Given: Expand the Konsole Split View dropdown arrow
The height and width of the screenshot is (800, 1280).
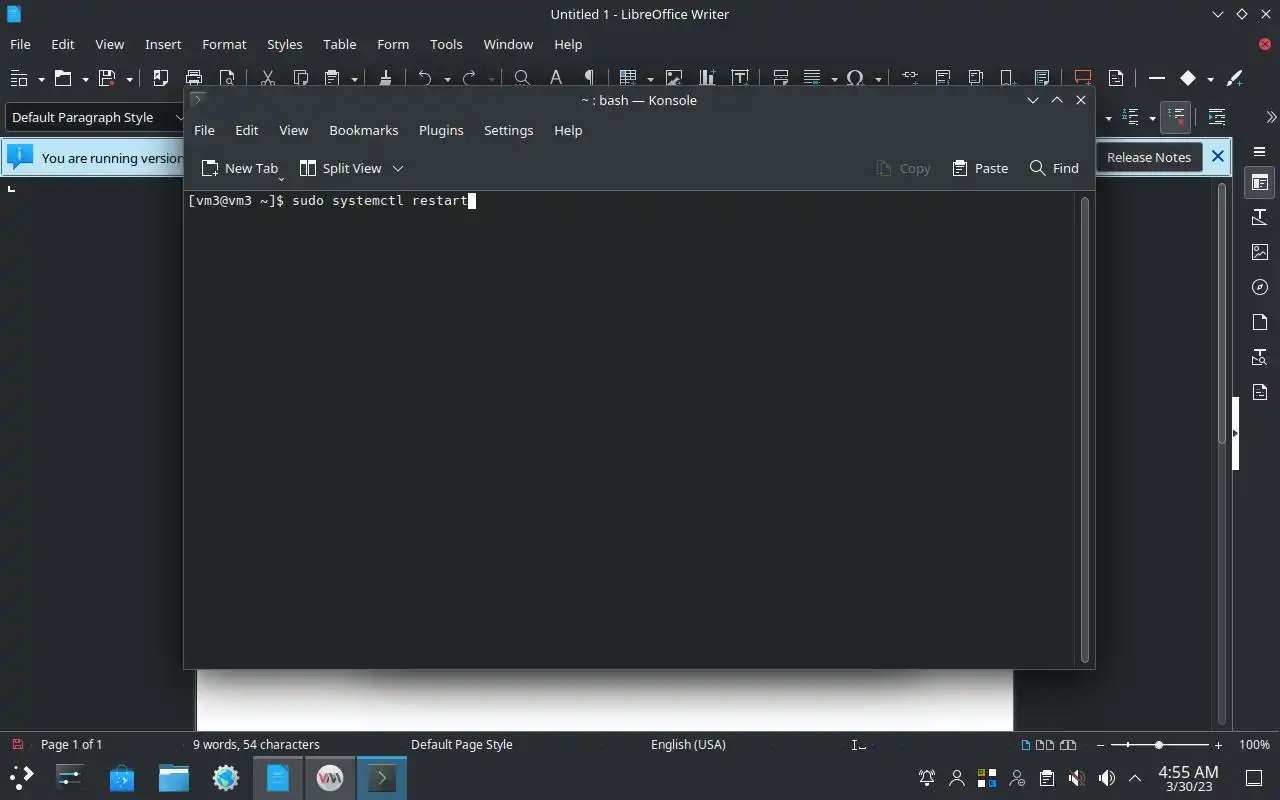Looking at the screenshot, I should pos(397,168).
